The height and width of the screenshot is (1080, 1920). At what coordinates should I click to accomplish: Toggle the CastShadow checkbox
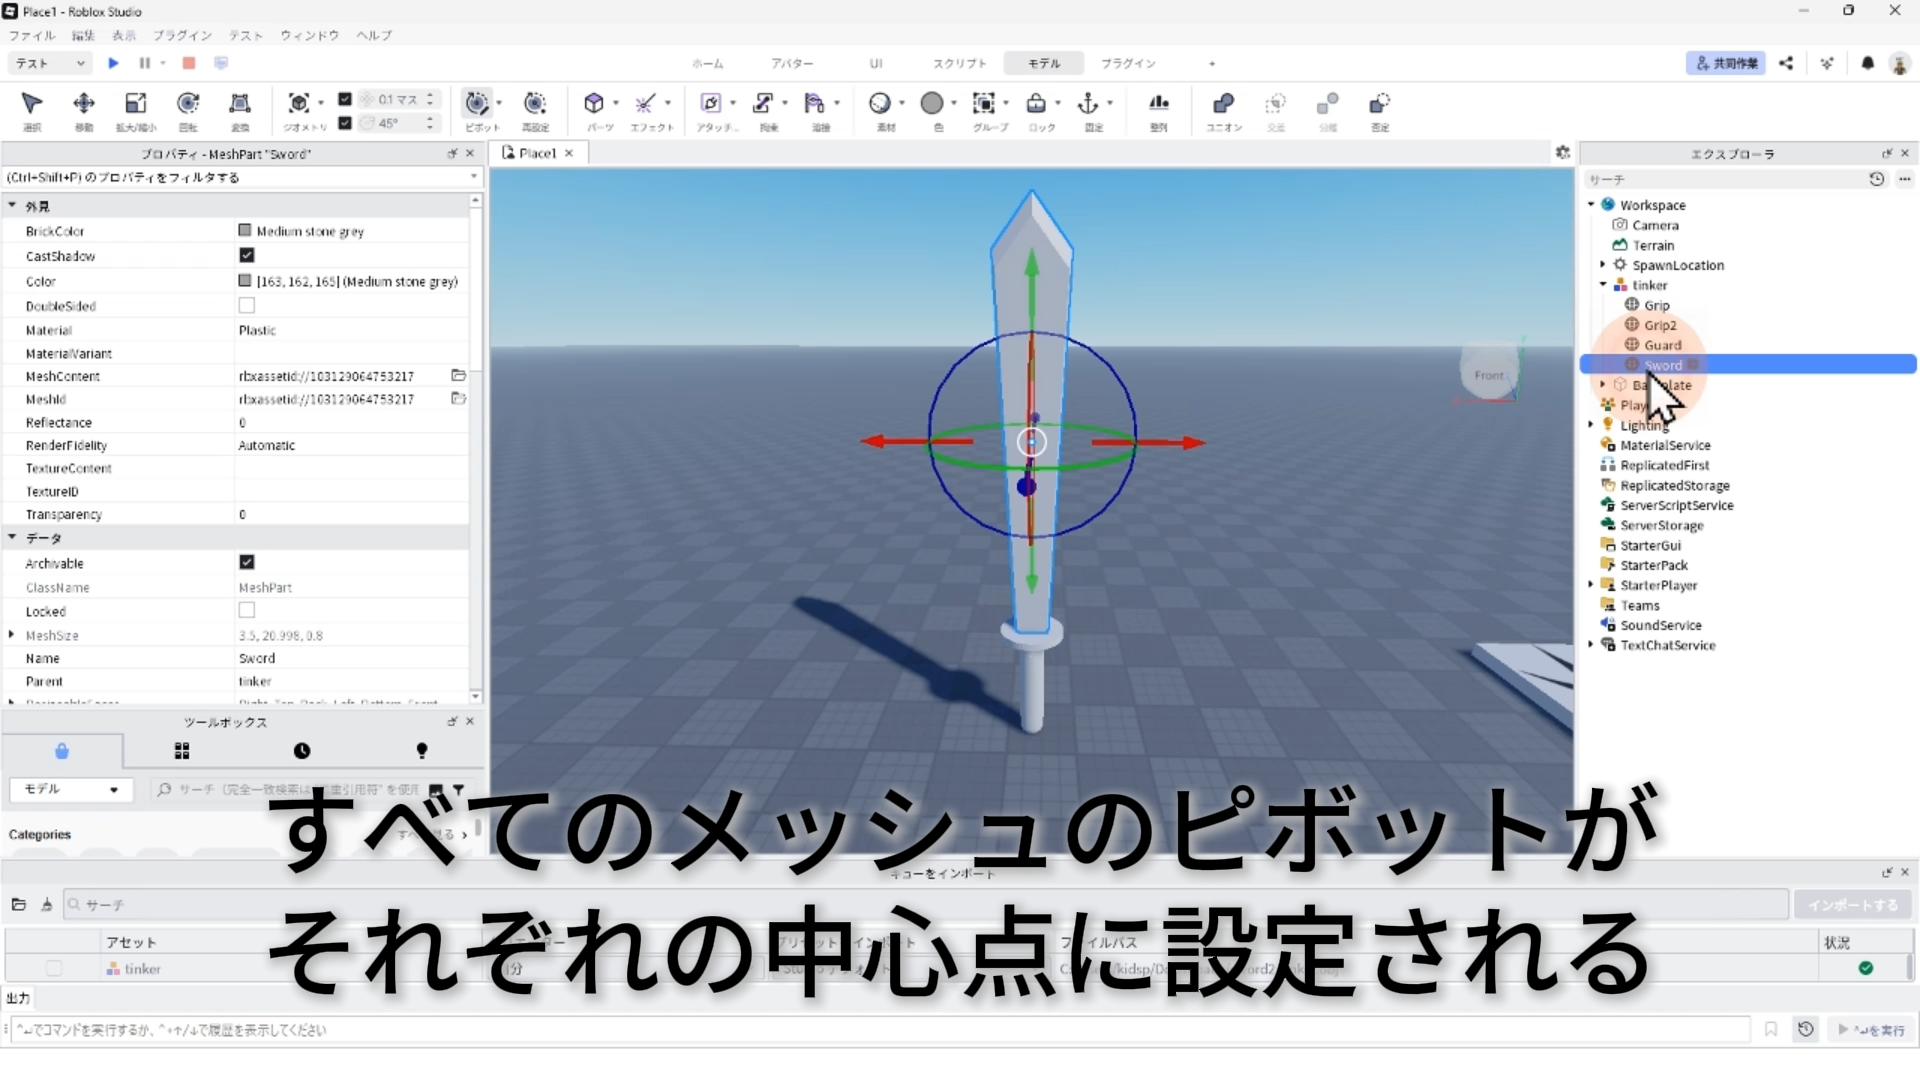pyautogui.click(x=247, y=256)
